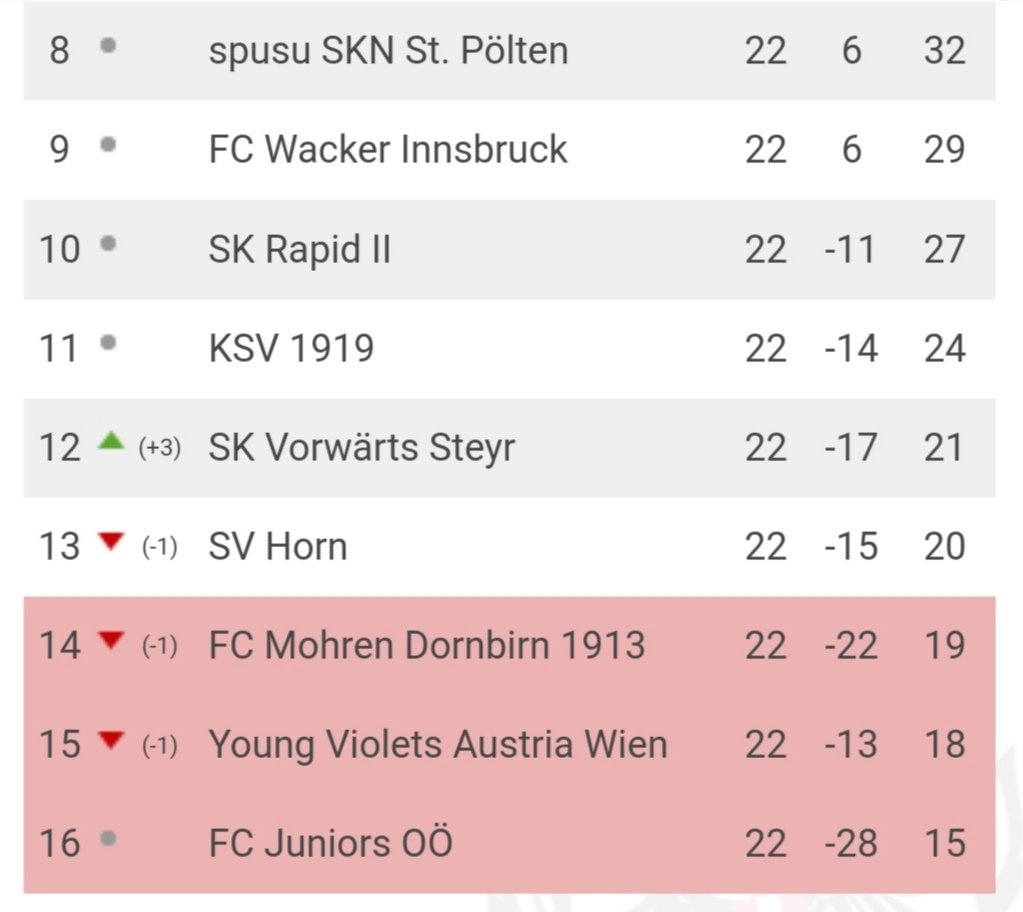Click grey dot next to FC Wacker Innsbruck

click(x=108, y=144)
